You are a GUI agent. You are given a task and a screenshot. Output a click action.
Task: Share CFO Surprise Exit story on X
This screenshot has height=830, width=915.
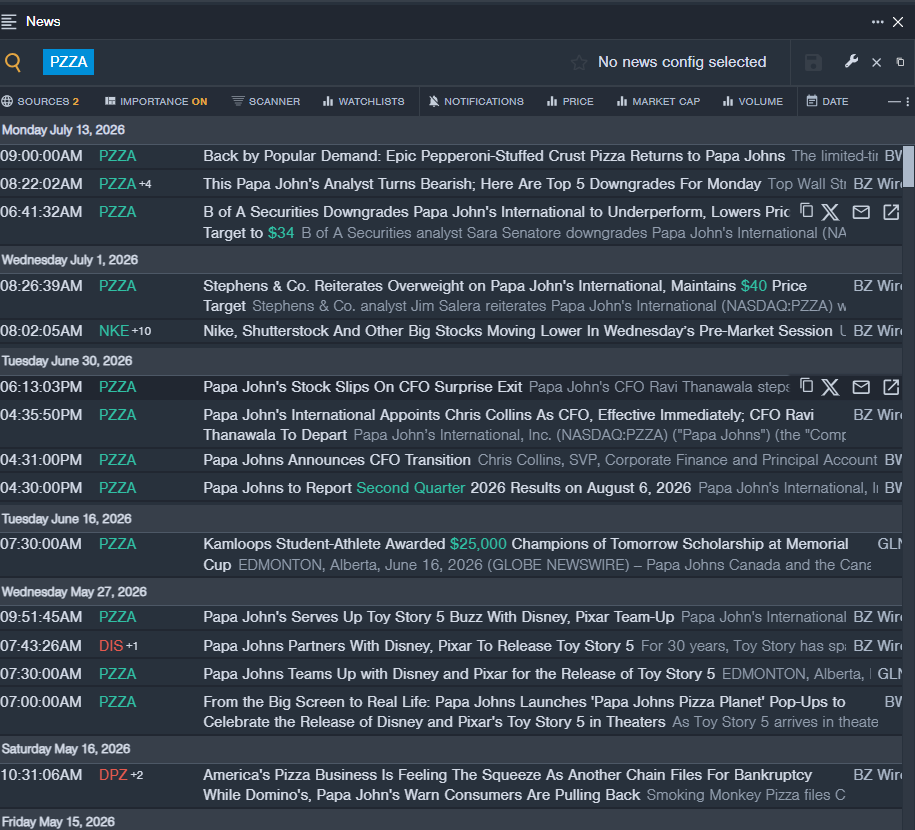click(x=830, y=387)
